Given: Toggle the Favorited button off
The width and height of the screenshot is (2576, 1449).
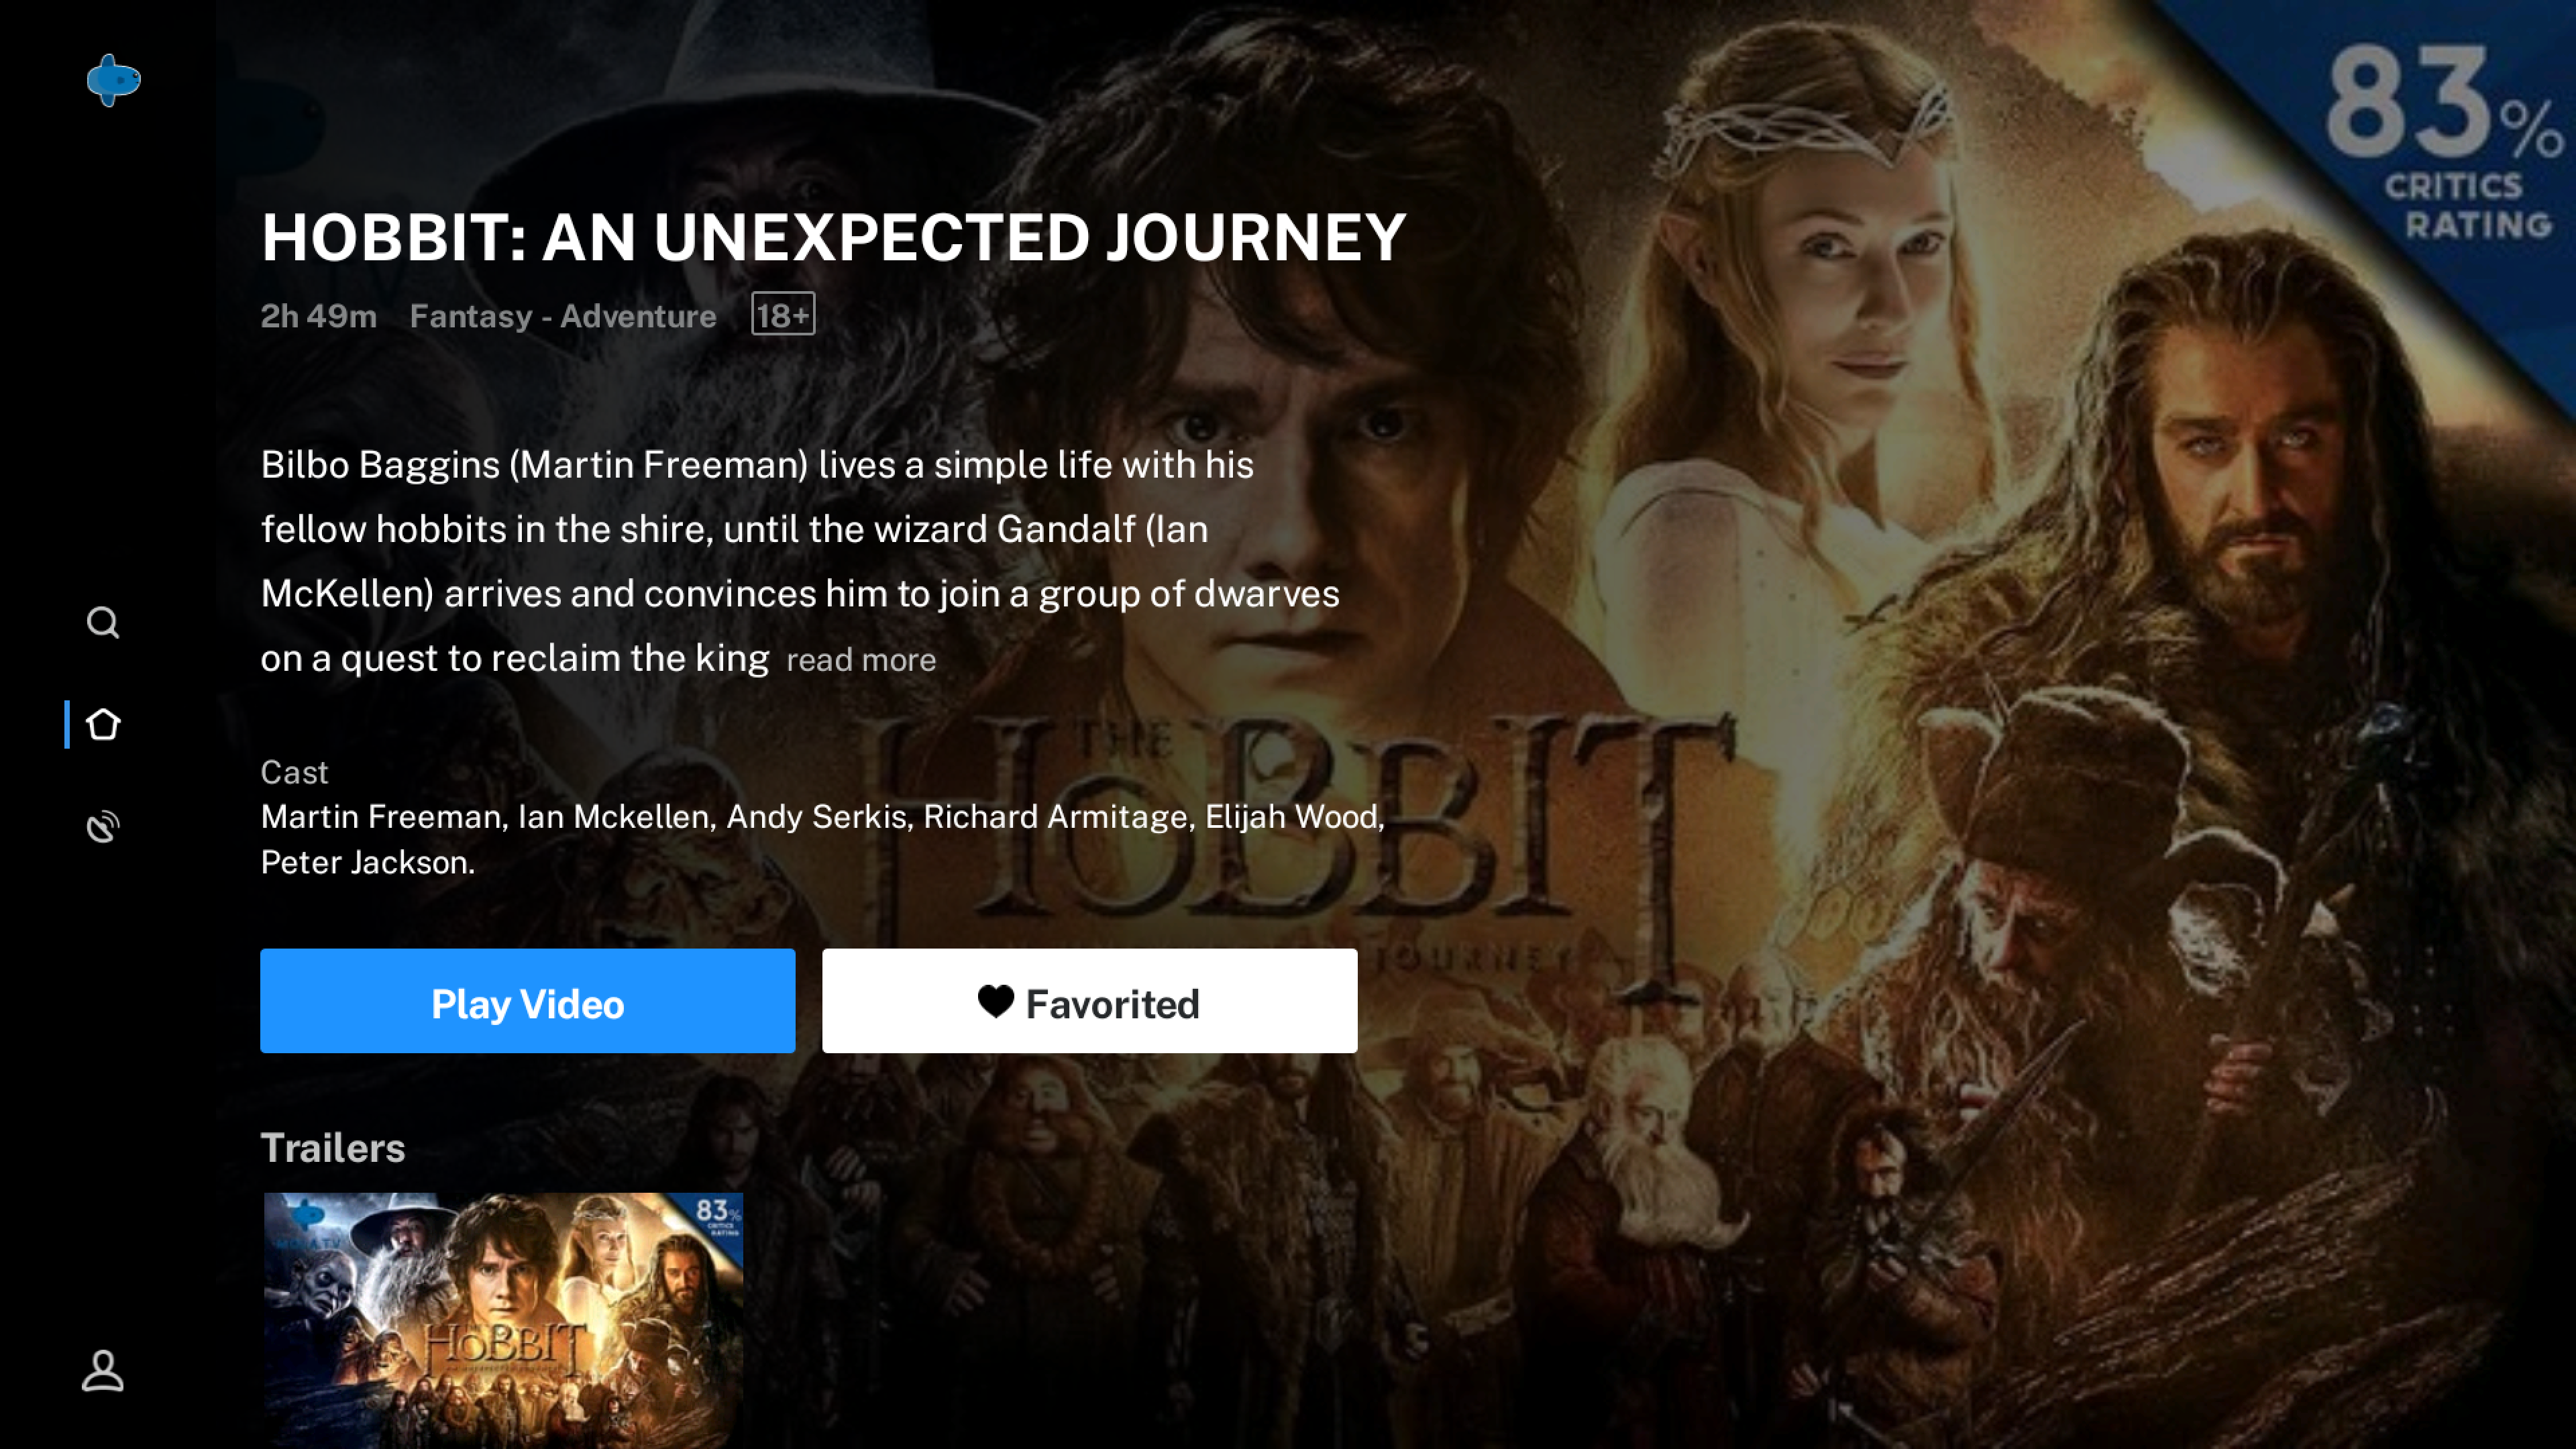Looking at the screenshot, I should point(1089,1001).
